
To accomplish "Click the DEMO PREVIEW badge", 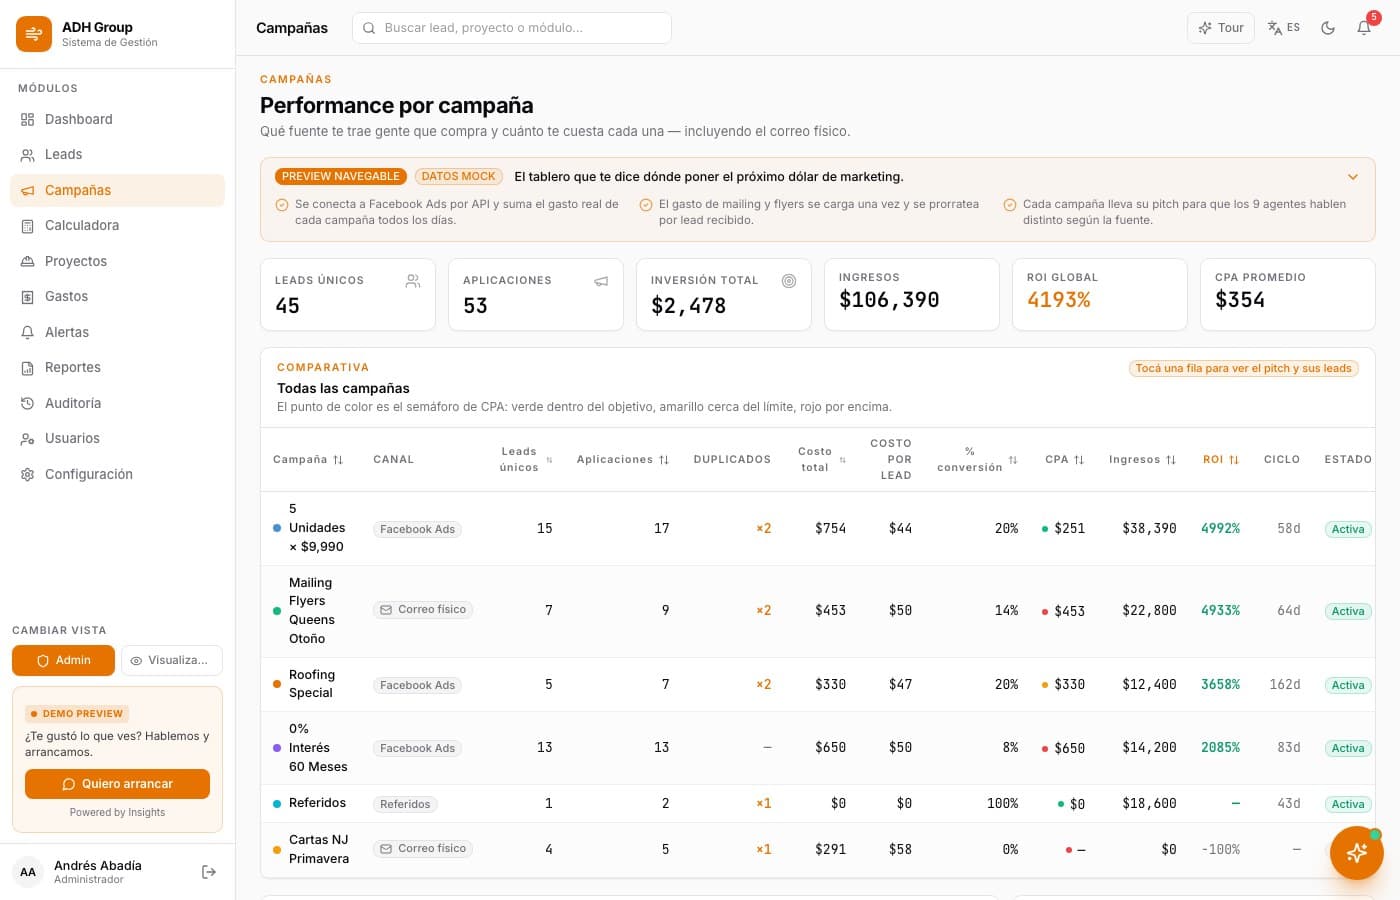I will click(77, 714).
